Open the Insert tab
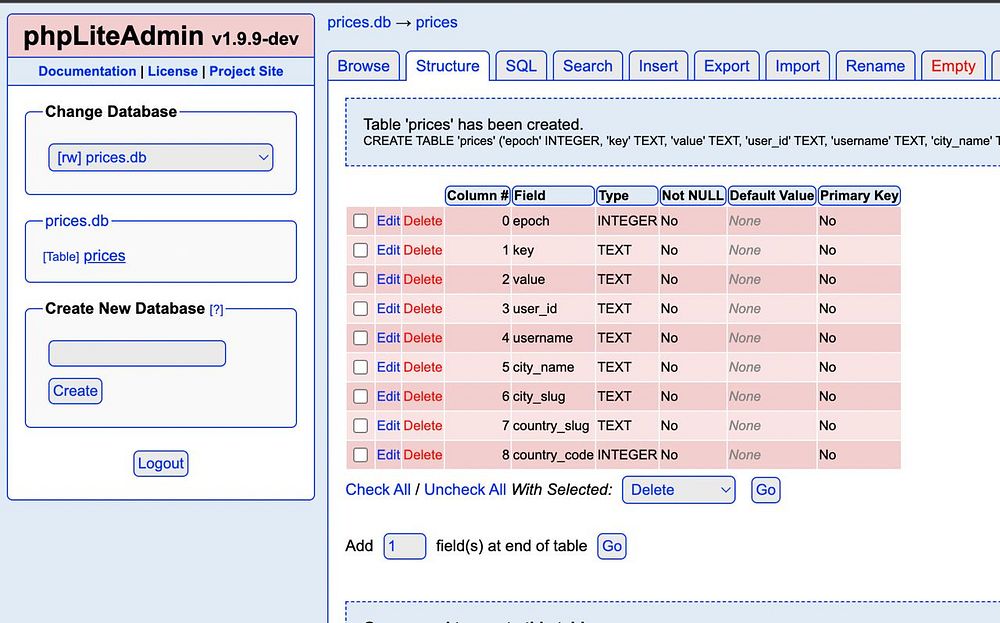Screen dimensions: 1000x623 [658, 66]
